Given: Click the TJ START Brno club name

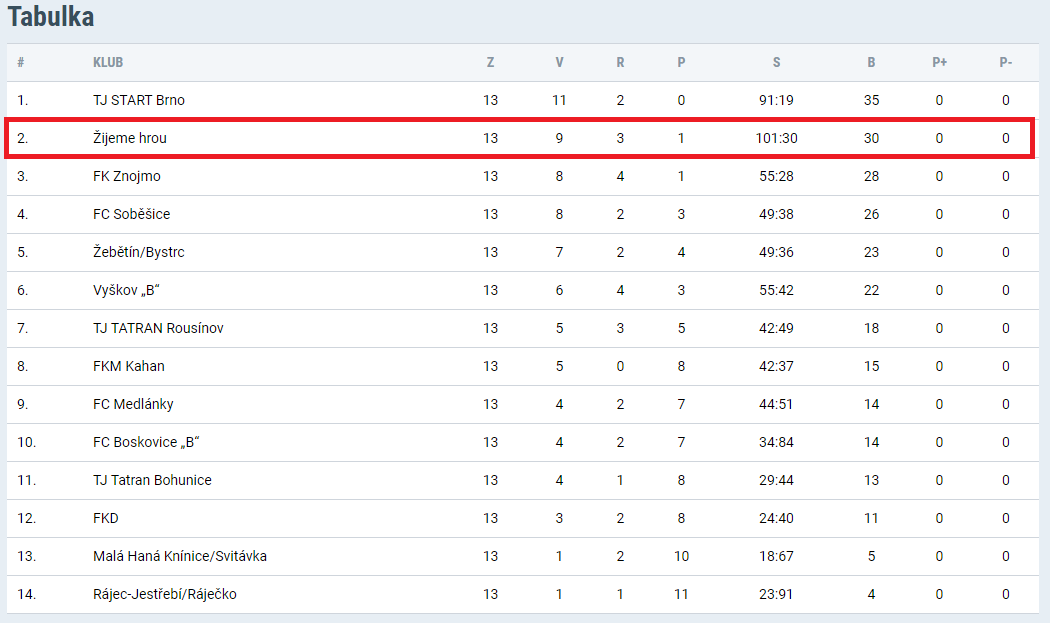Looking at the screenshot, I should [x=139, y=100].
